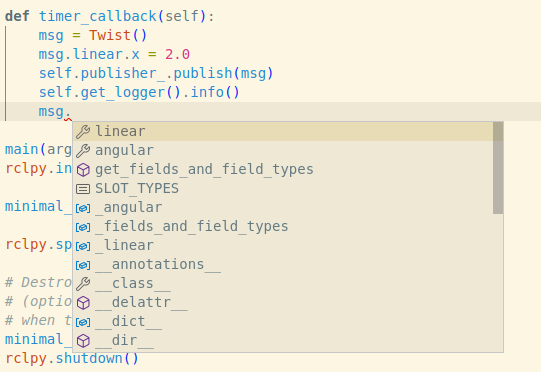The height and width of the screenshot is (372, 541).
Task: Click the cube icon beside '__delattr__'
Action: (83, 303)
